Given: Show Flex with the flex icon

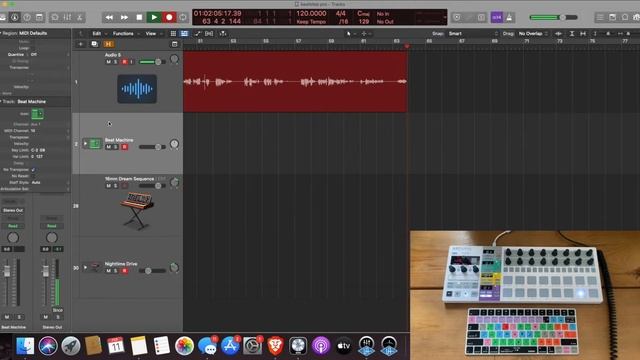Looking at the screenshot, I should click(x=209, y=33).
